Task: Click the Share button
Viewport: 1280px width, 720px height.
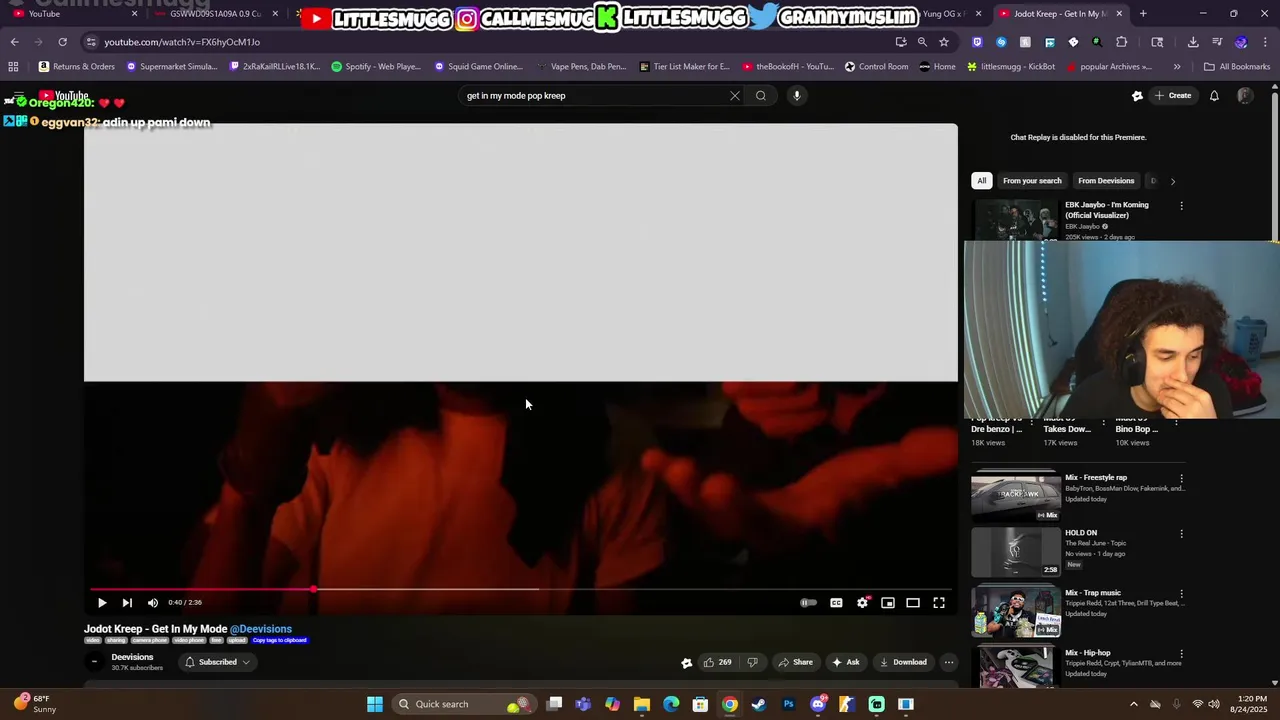Action: click(796, 662)
